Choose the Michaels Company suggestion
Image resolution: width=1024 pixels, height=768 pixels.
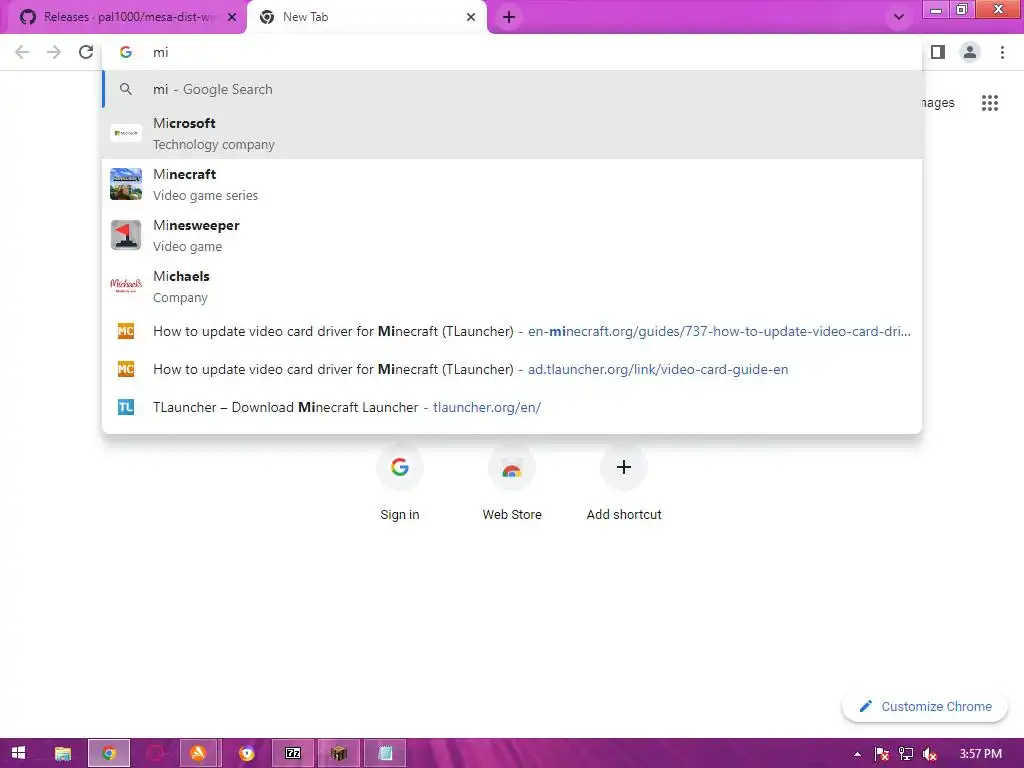coord(513,286)
